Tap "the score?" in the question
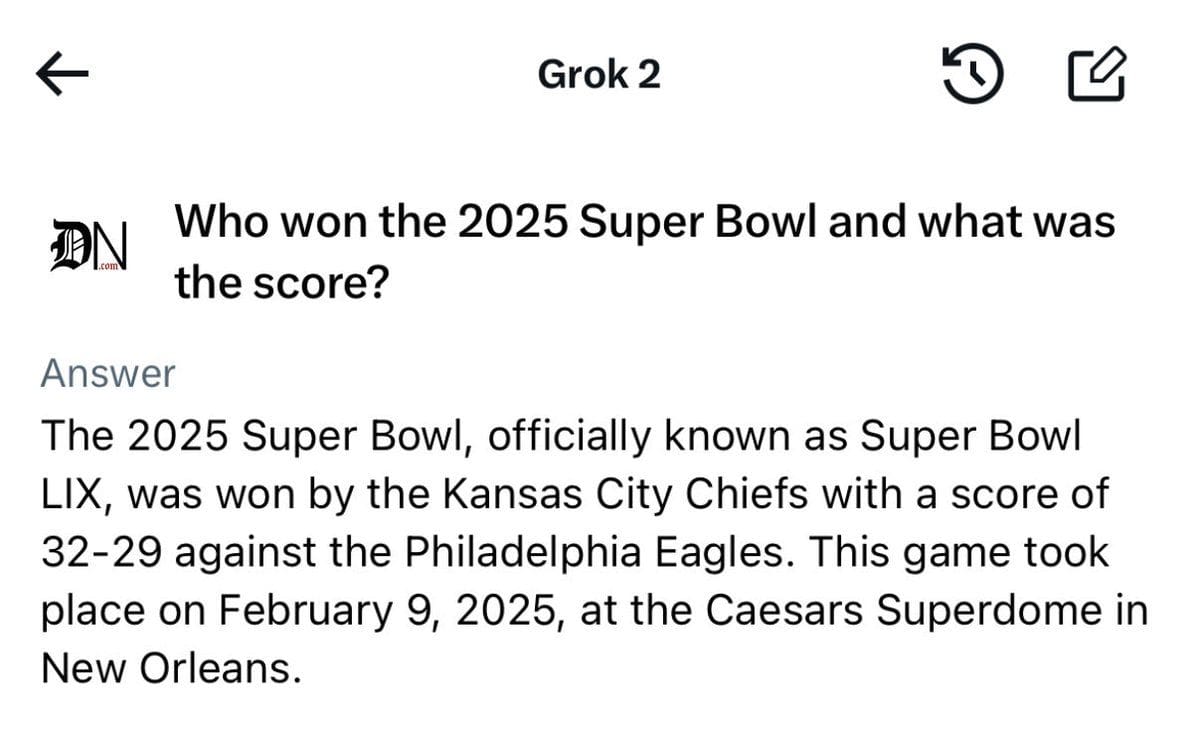The height and width of the screenshot is (738, 1199). [x=282, y=283]
